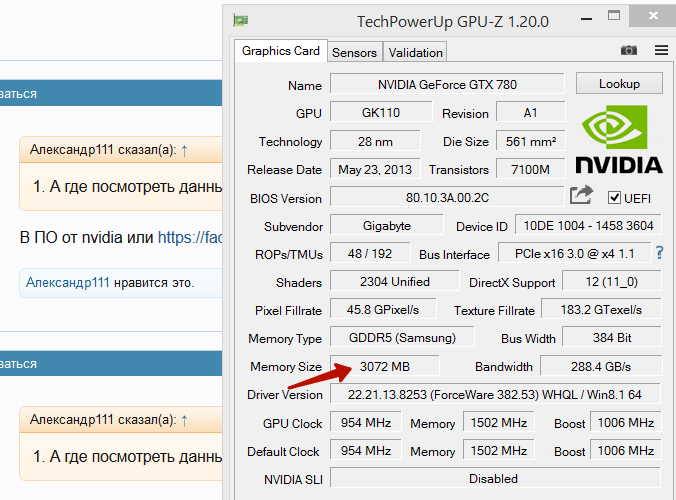Screen dimensions: 676x500
Task: Click "Александр111 сказал(а):" header in second quote
Action: pos(103,419)
